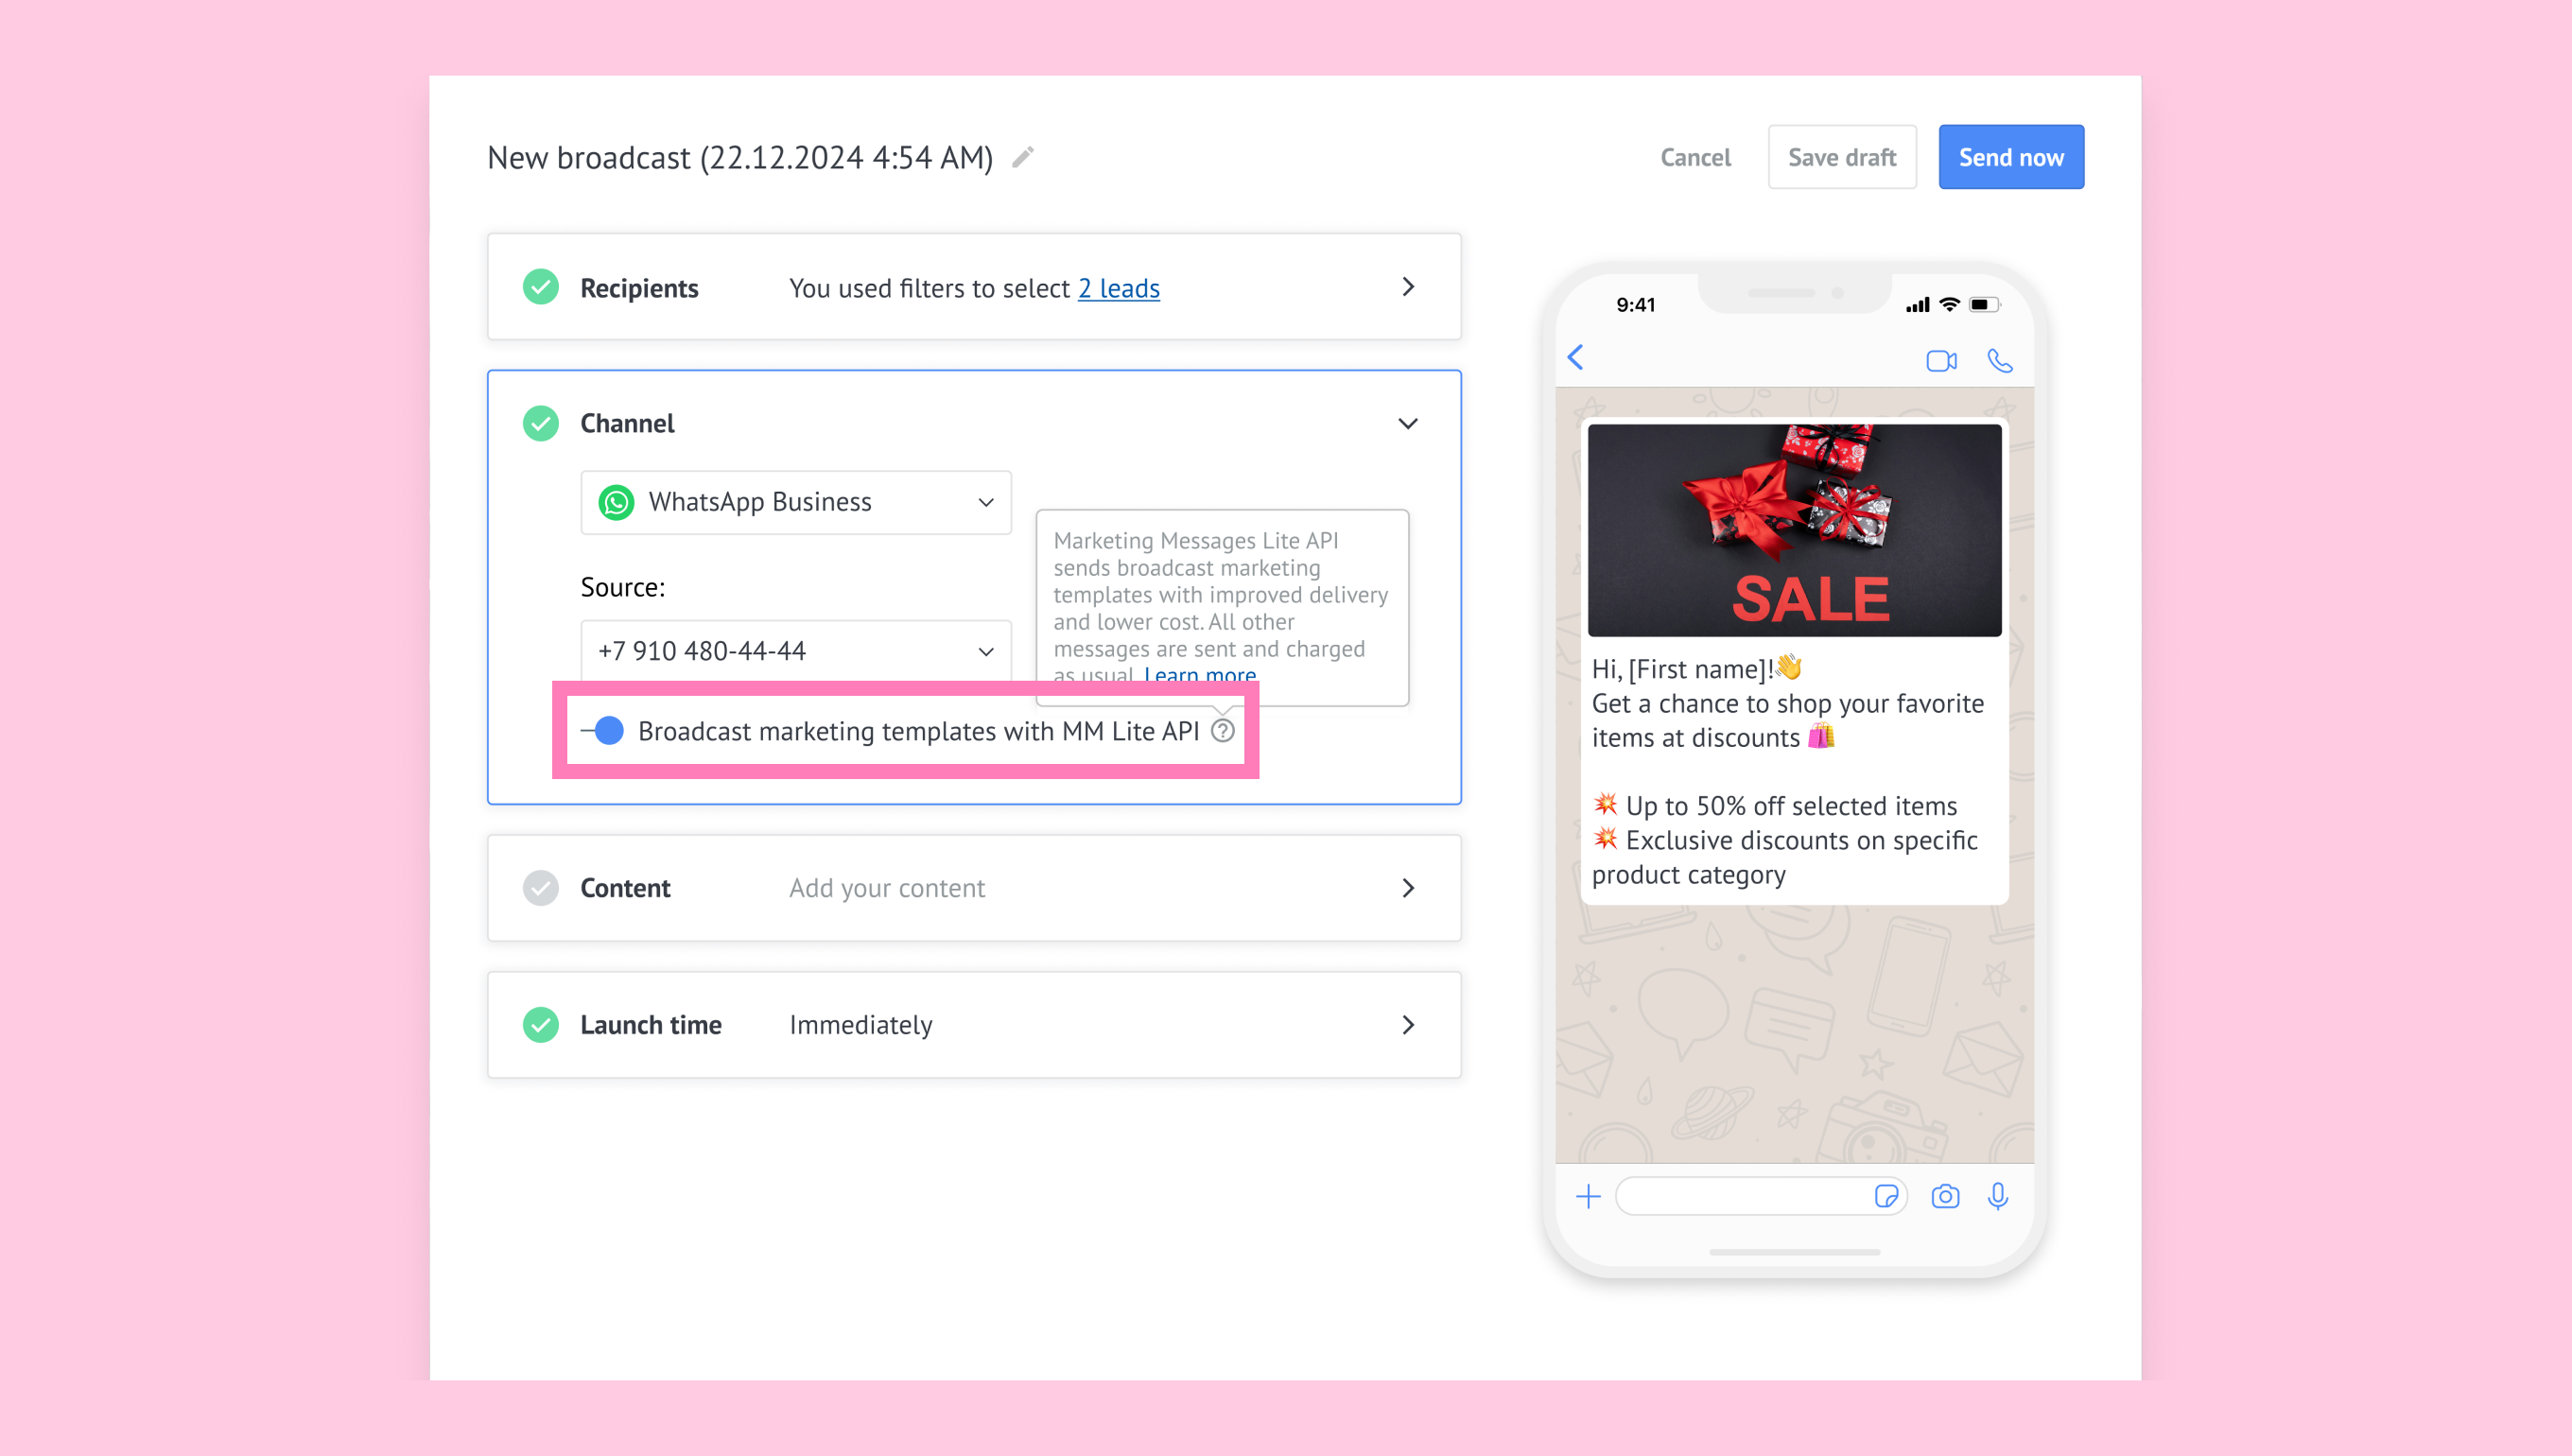Click the Content row label

point(625,888)
